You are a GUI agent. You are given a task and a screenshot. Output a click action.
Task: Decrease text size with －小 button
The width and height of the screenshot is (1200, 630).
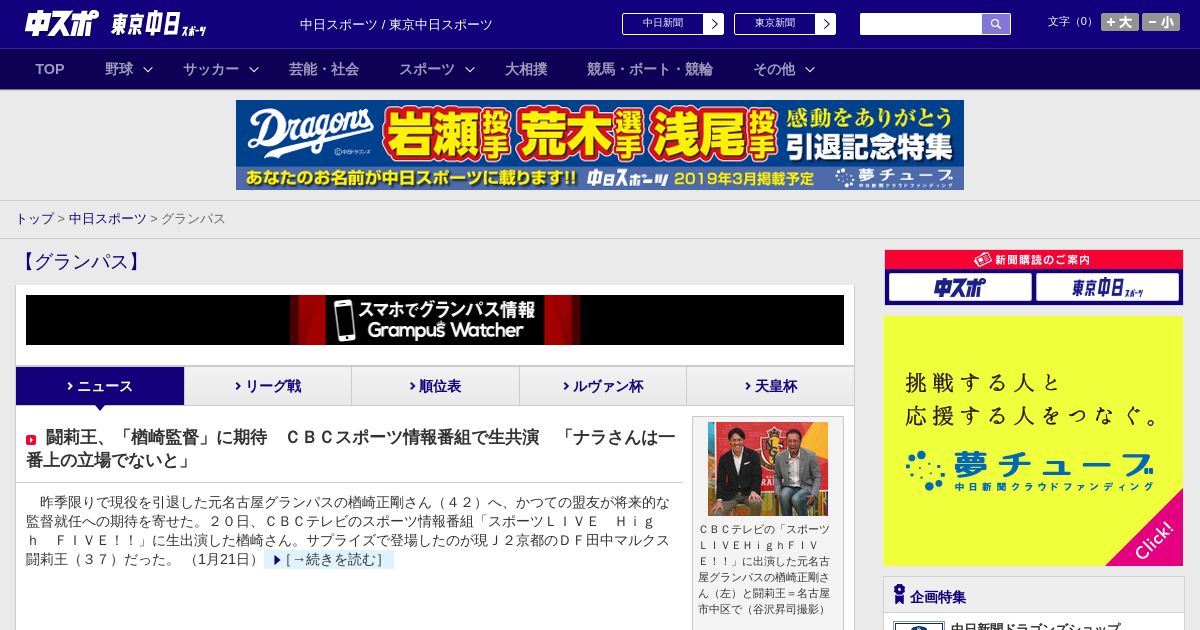coord(1161,22)
